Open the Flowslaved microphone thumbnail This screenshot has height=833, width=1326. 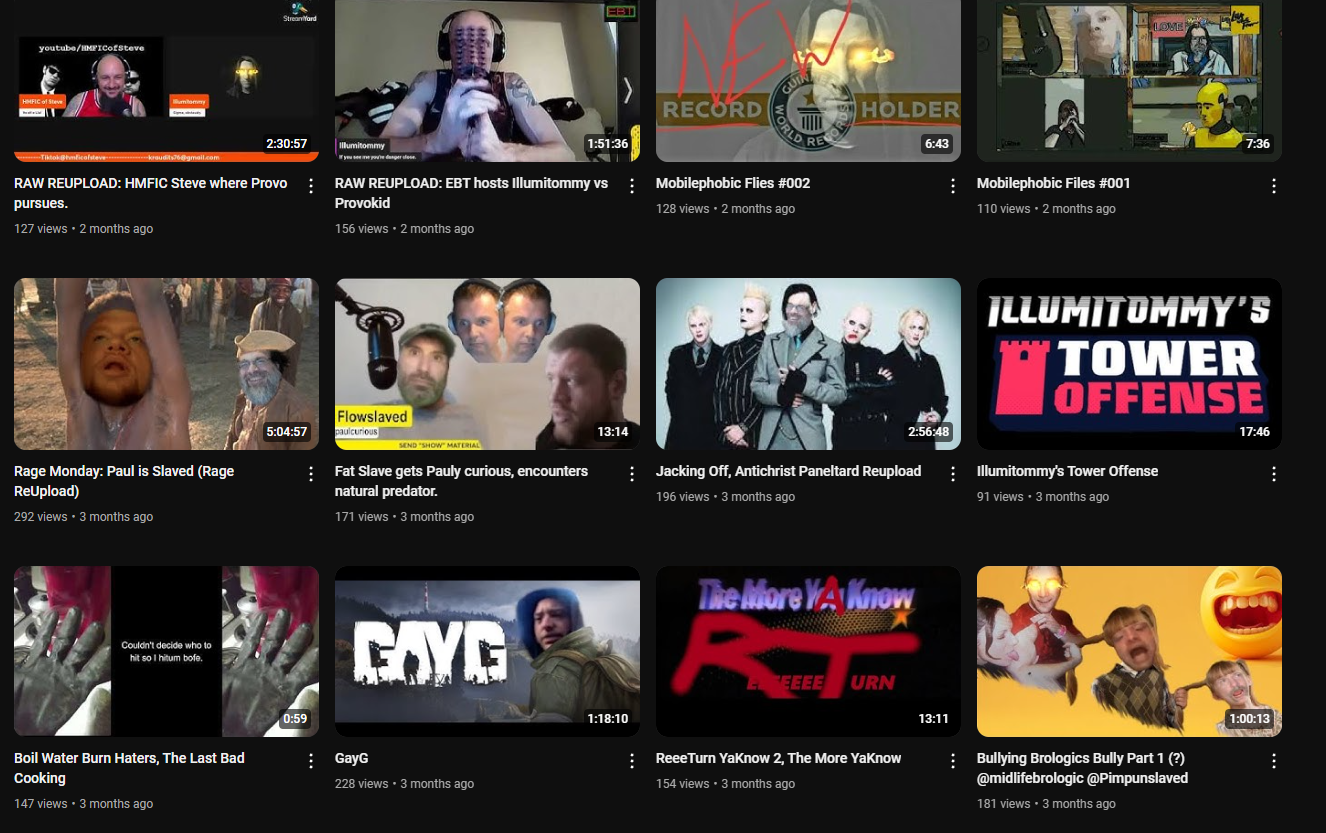tap(487, 364)
